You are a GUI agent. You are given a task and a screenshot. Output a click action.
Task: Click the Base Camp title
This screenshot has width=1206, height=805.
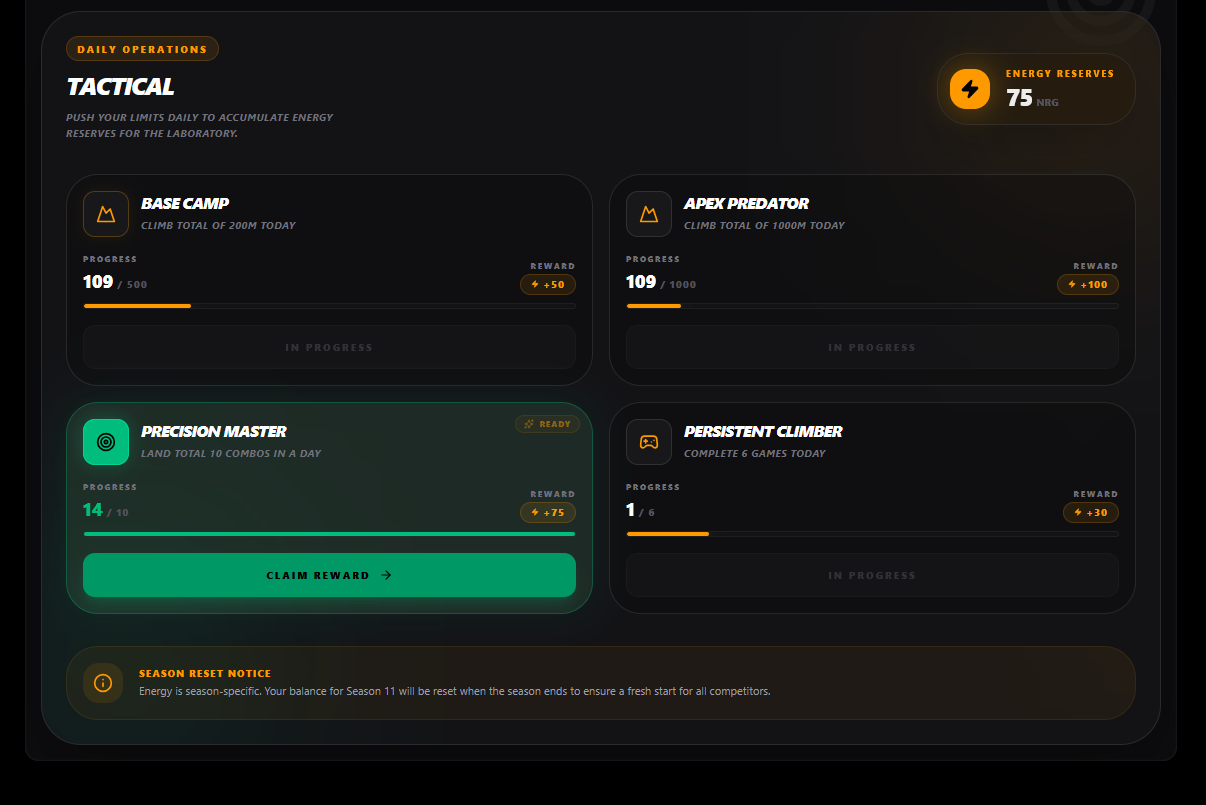point(185,203)
